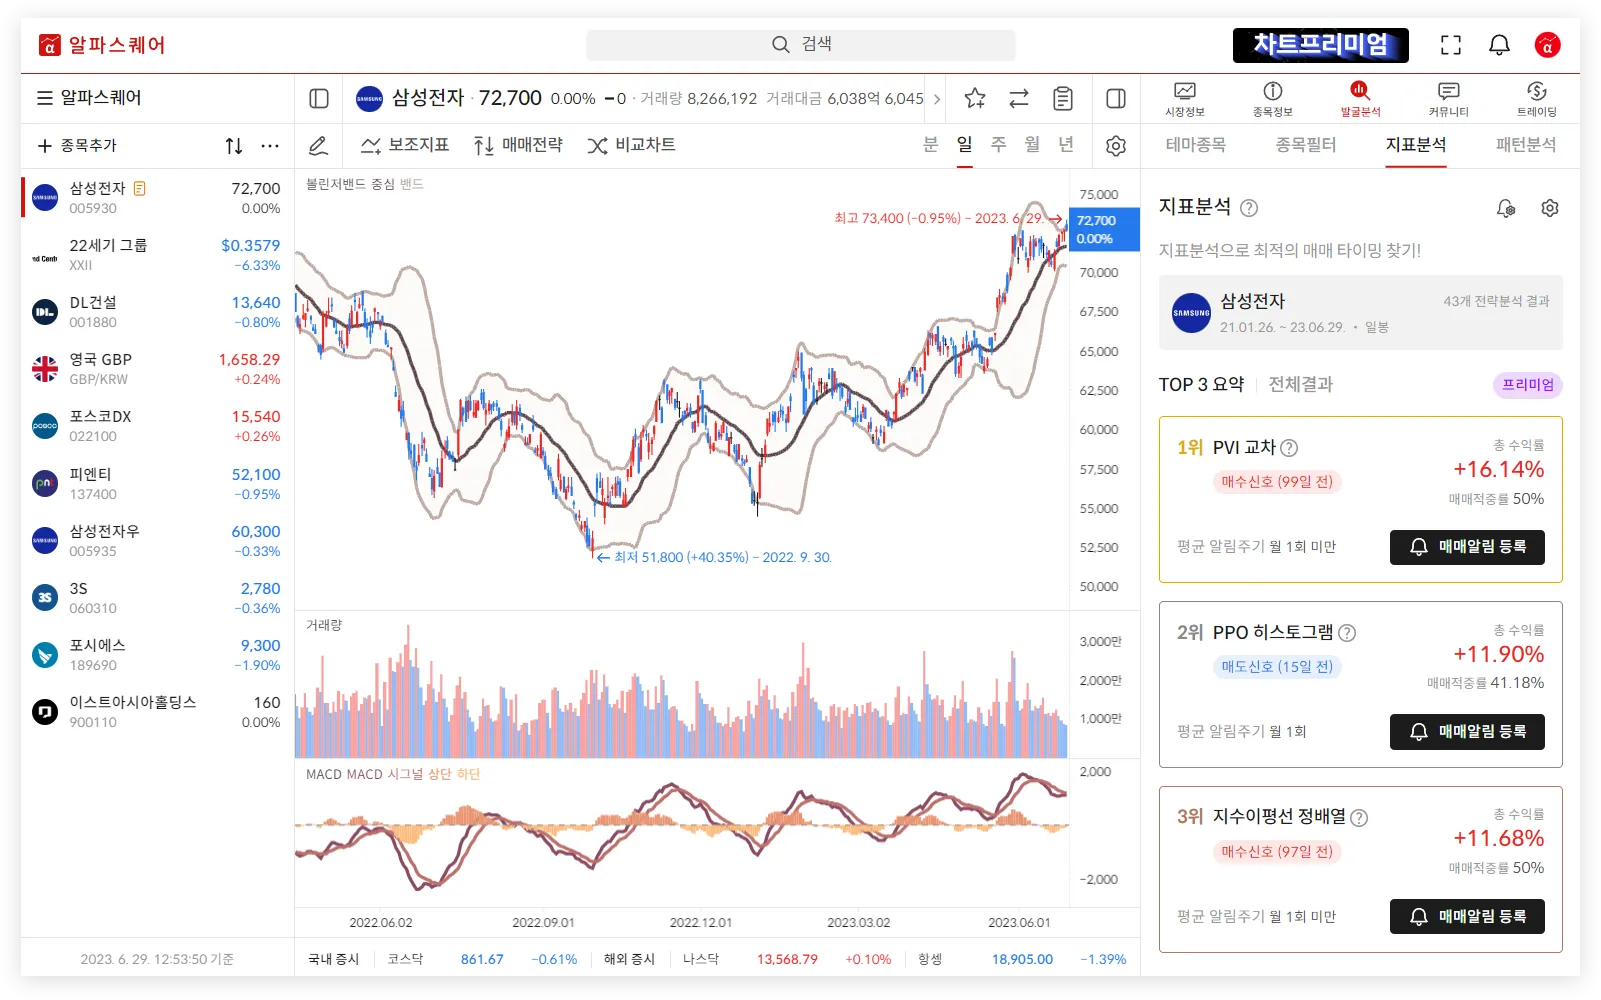
Task: Select the TOP 3 요약 tab
Action: 1202,385
